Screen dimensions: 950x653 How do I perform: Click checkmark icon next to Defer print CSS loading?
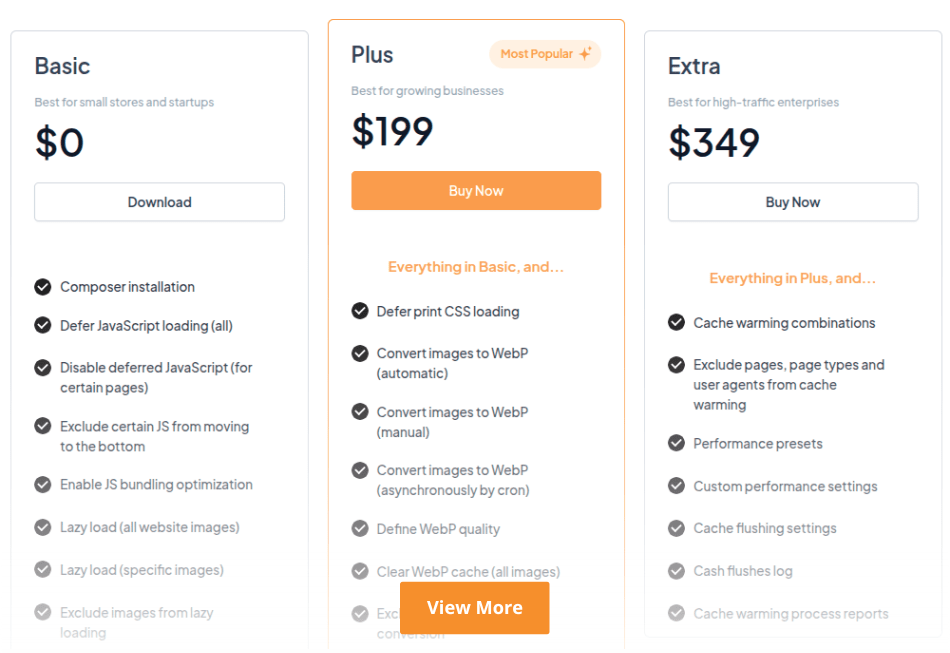coord(360,311)
